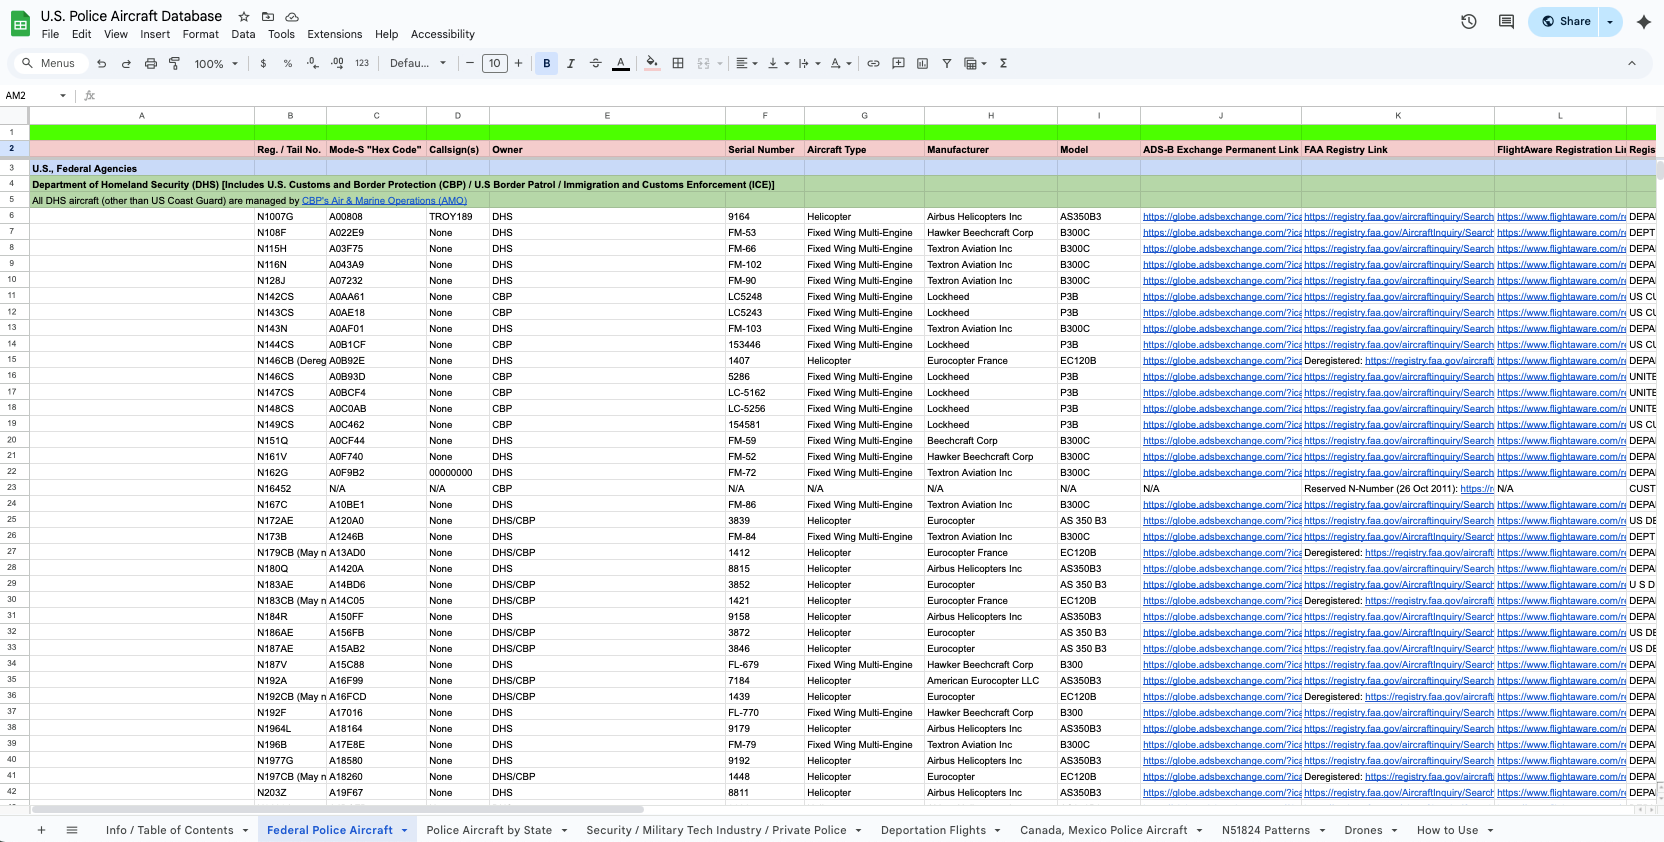Click the Share button
The width and height of the screenshot is (1664, 842).
point(1564,21)
